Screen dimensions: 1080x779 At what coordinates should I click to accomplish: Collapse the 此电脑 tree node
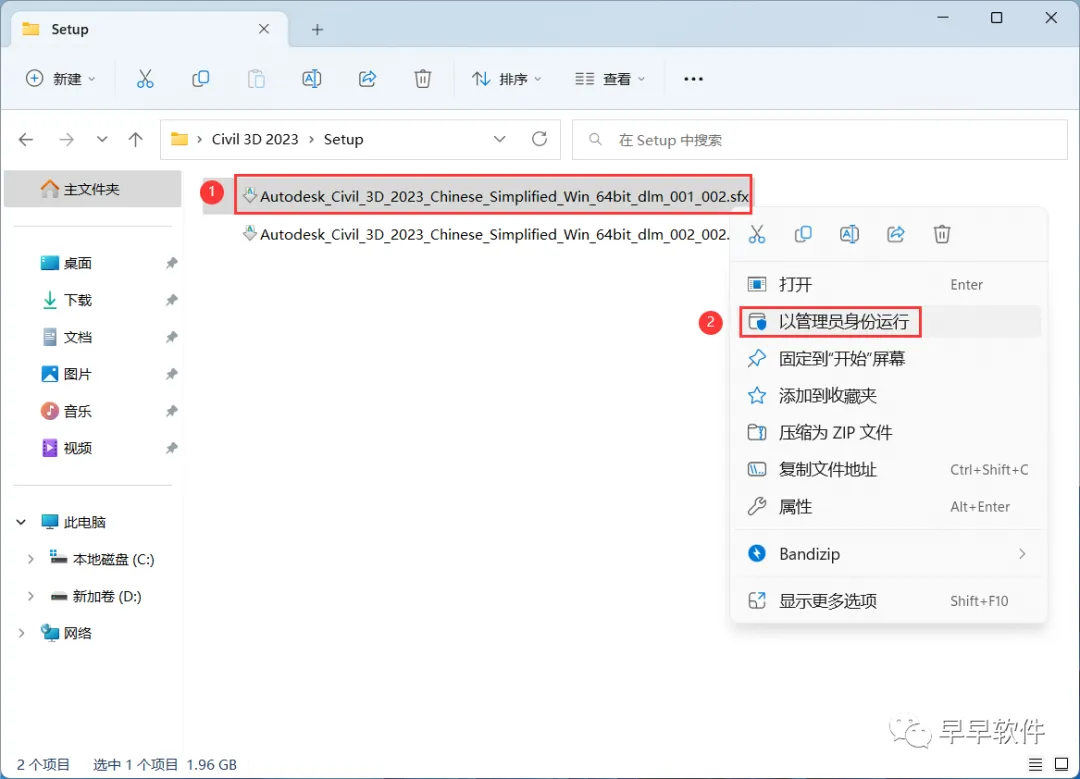pyautogui.click(x=21, y=522)
